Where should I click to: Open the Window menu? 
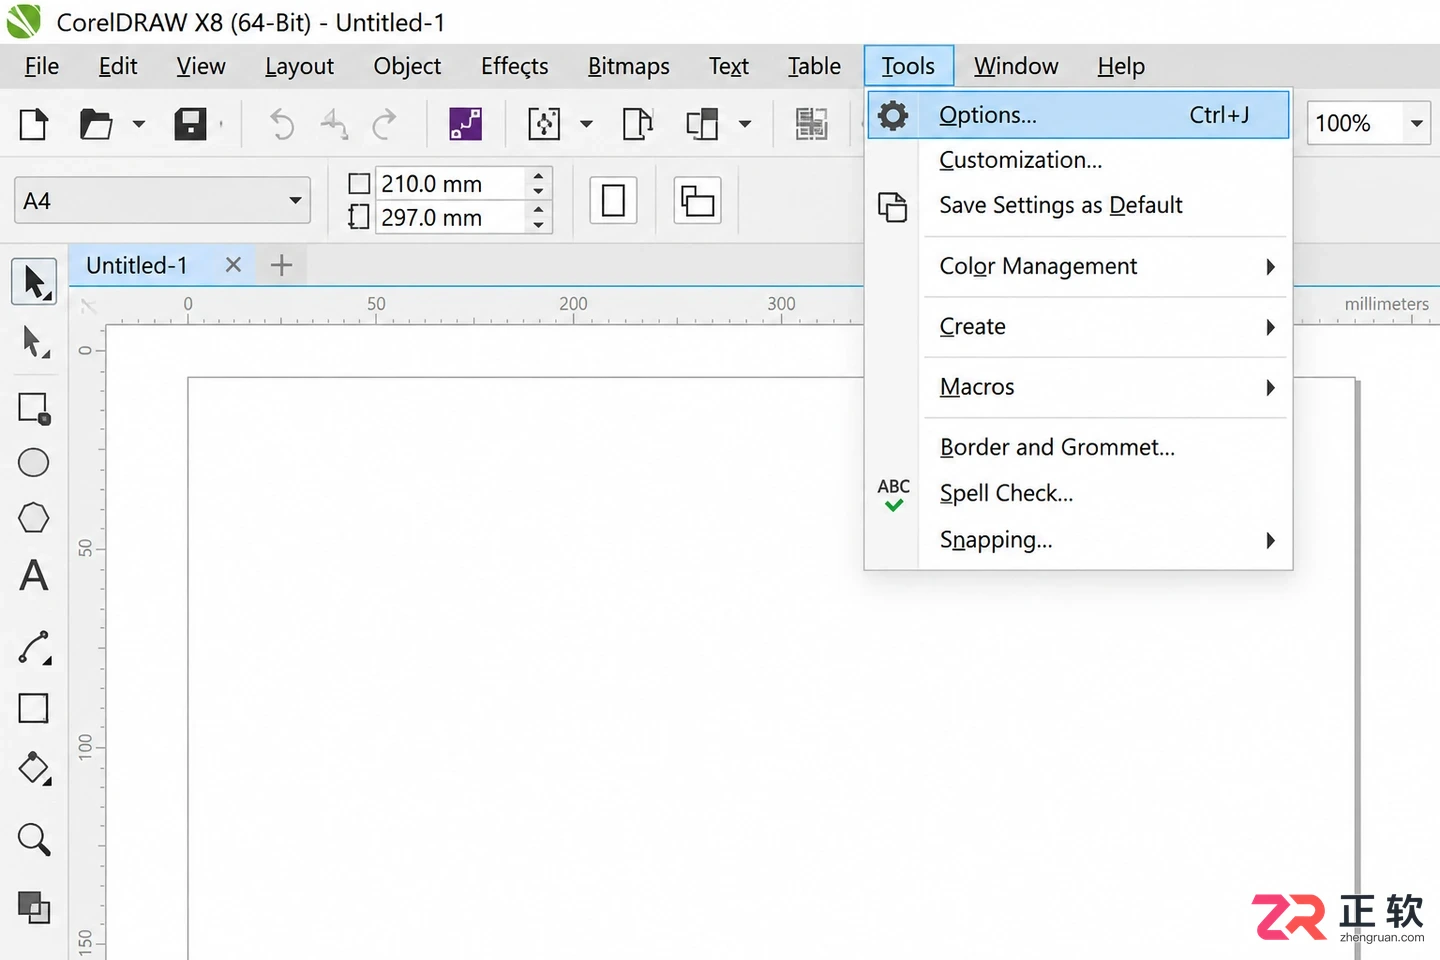[x=1016, y=66]
